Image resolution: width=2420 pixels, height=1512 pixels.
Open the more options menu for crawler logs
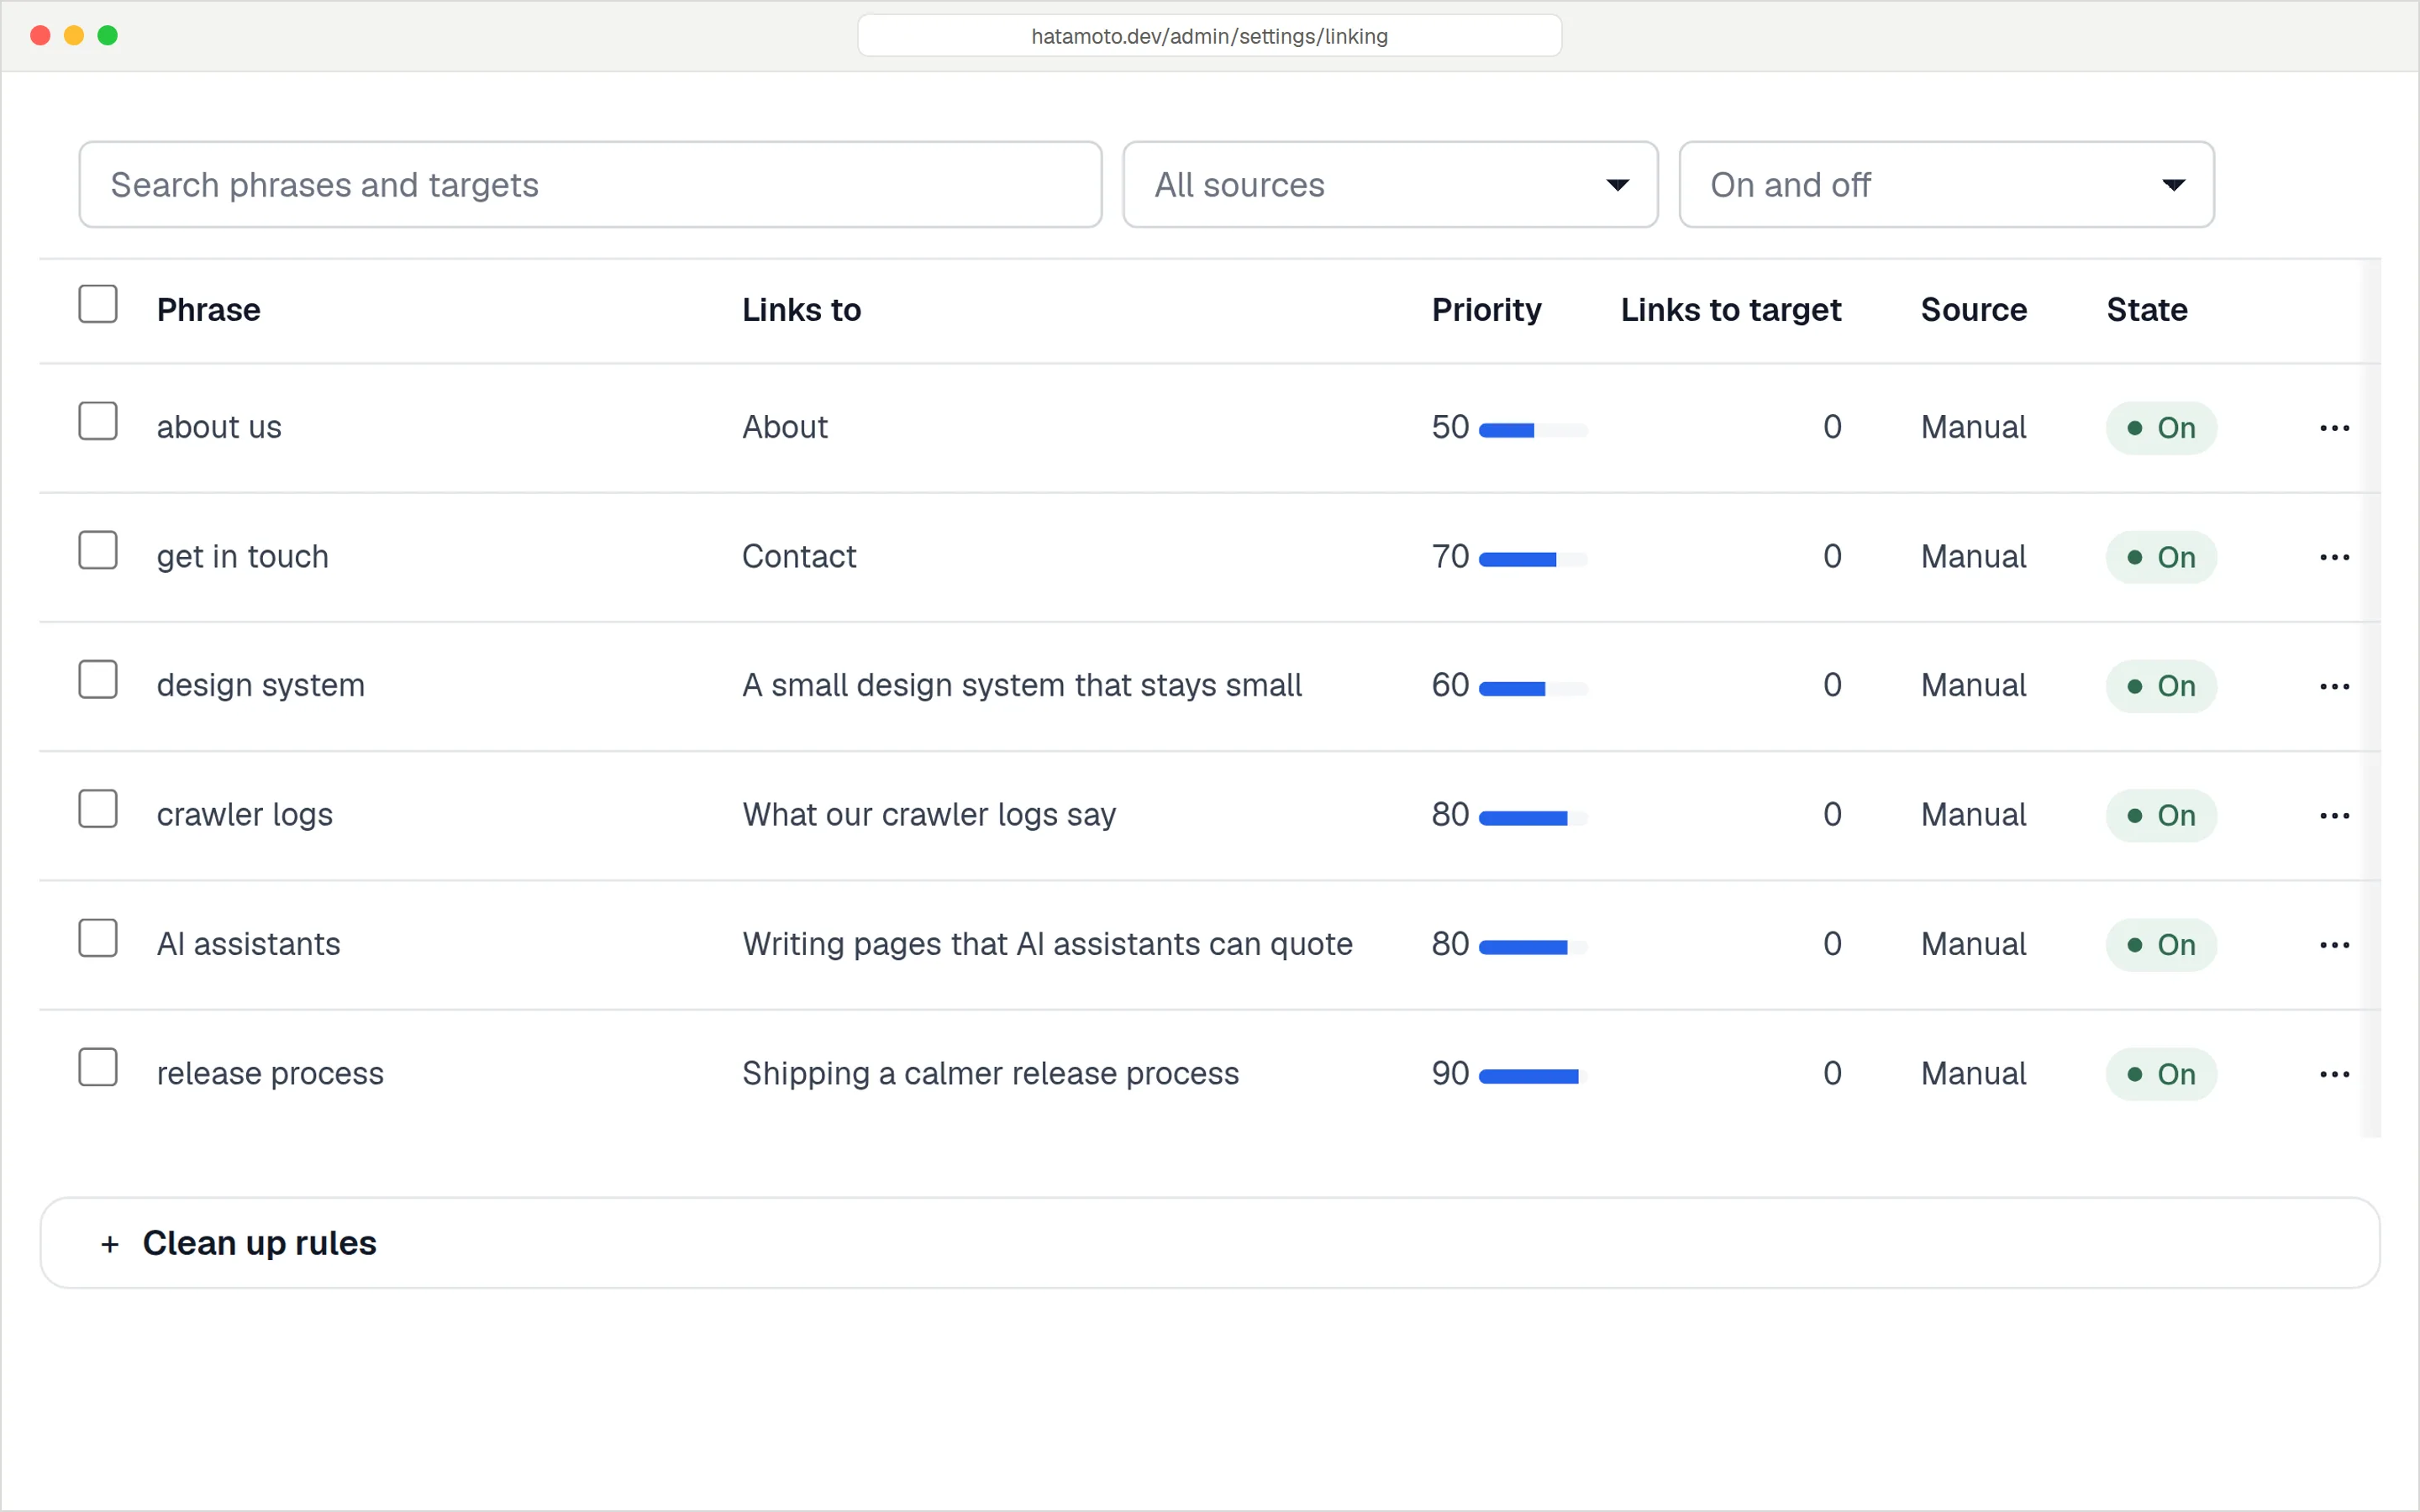(x=2334, y=816)
